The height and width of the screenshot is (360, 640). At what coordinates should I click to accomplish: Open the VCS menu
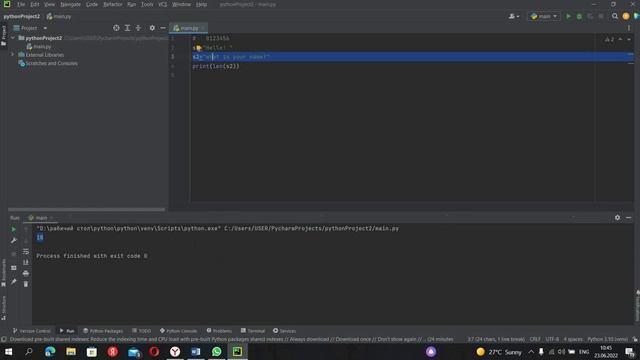pyautogui.click(x=162, y=4)
